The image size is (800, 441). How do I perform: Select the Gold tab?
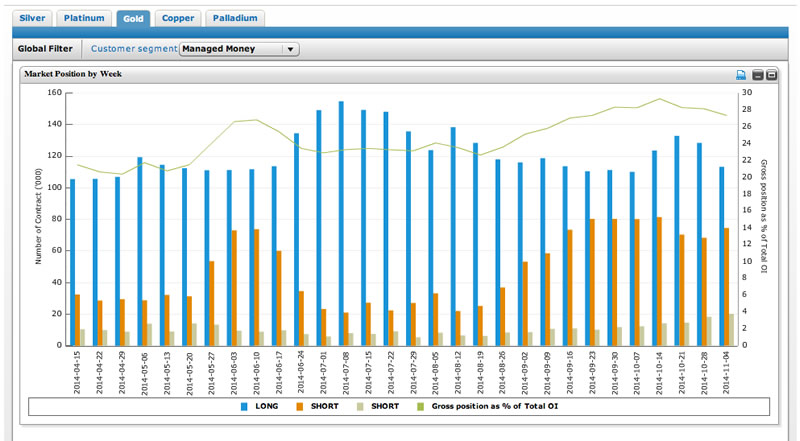133,18
